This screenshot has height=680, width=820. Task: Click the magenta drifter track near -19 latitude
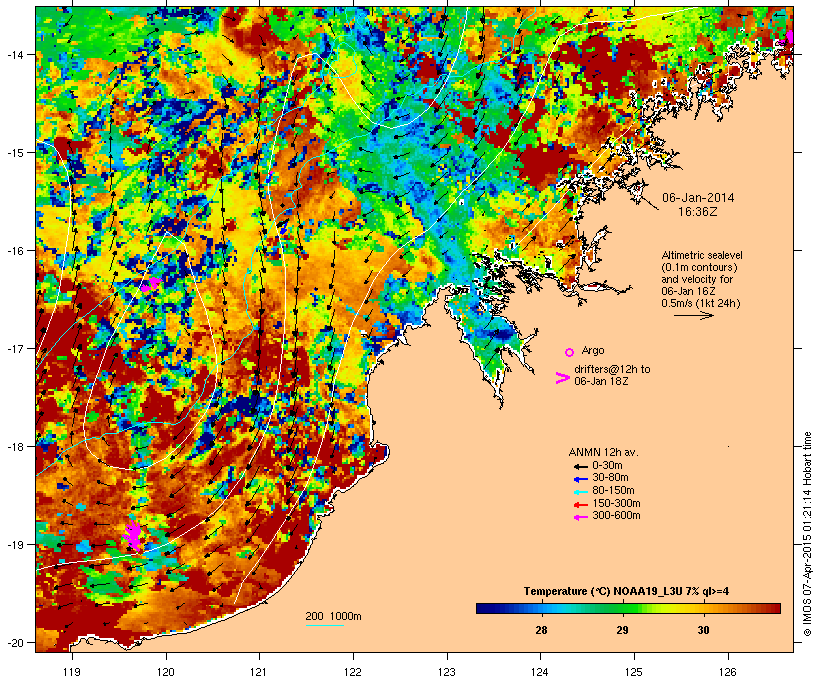click(133, 535)
